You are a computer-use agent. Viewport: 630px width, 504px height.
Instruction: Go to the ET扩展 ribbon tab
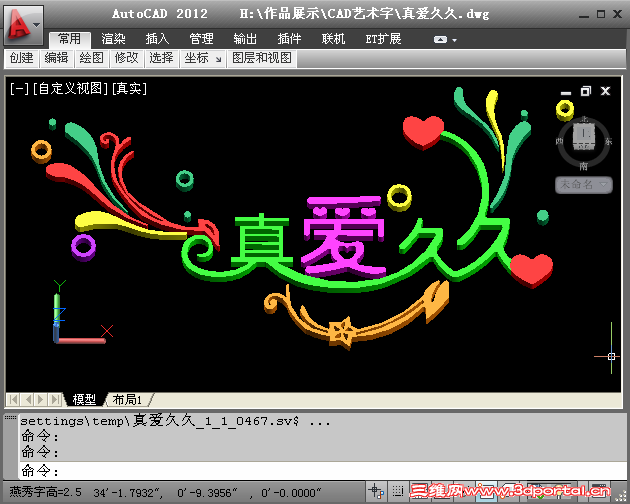(x=383, y=39)
